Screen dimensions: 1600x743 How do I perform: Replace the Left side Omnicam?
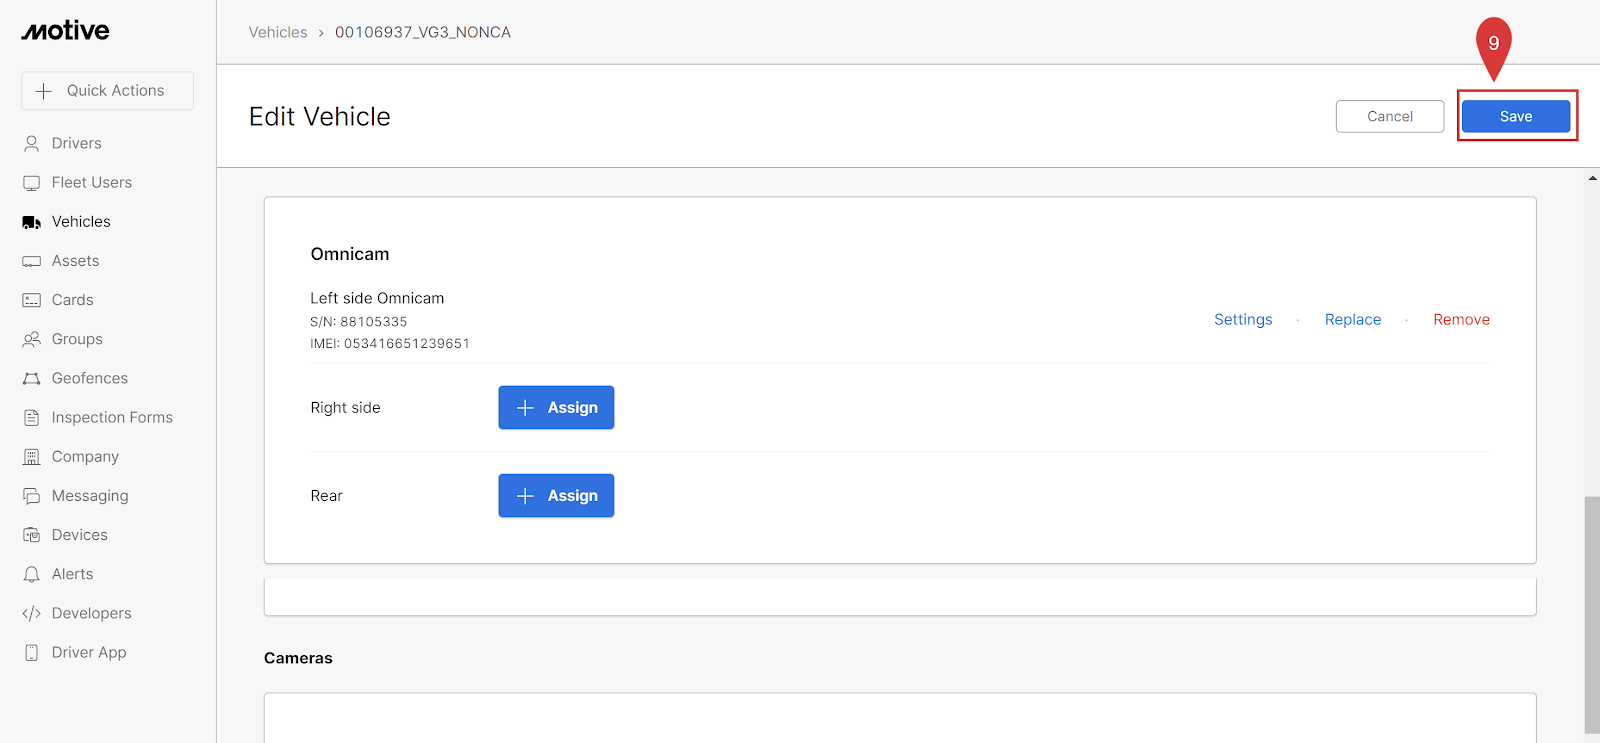[x=1353, y=320]
